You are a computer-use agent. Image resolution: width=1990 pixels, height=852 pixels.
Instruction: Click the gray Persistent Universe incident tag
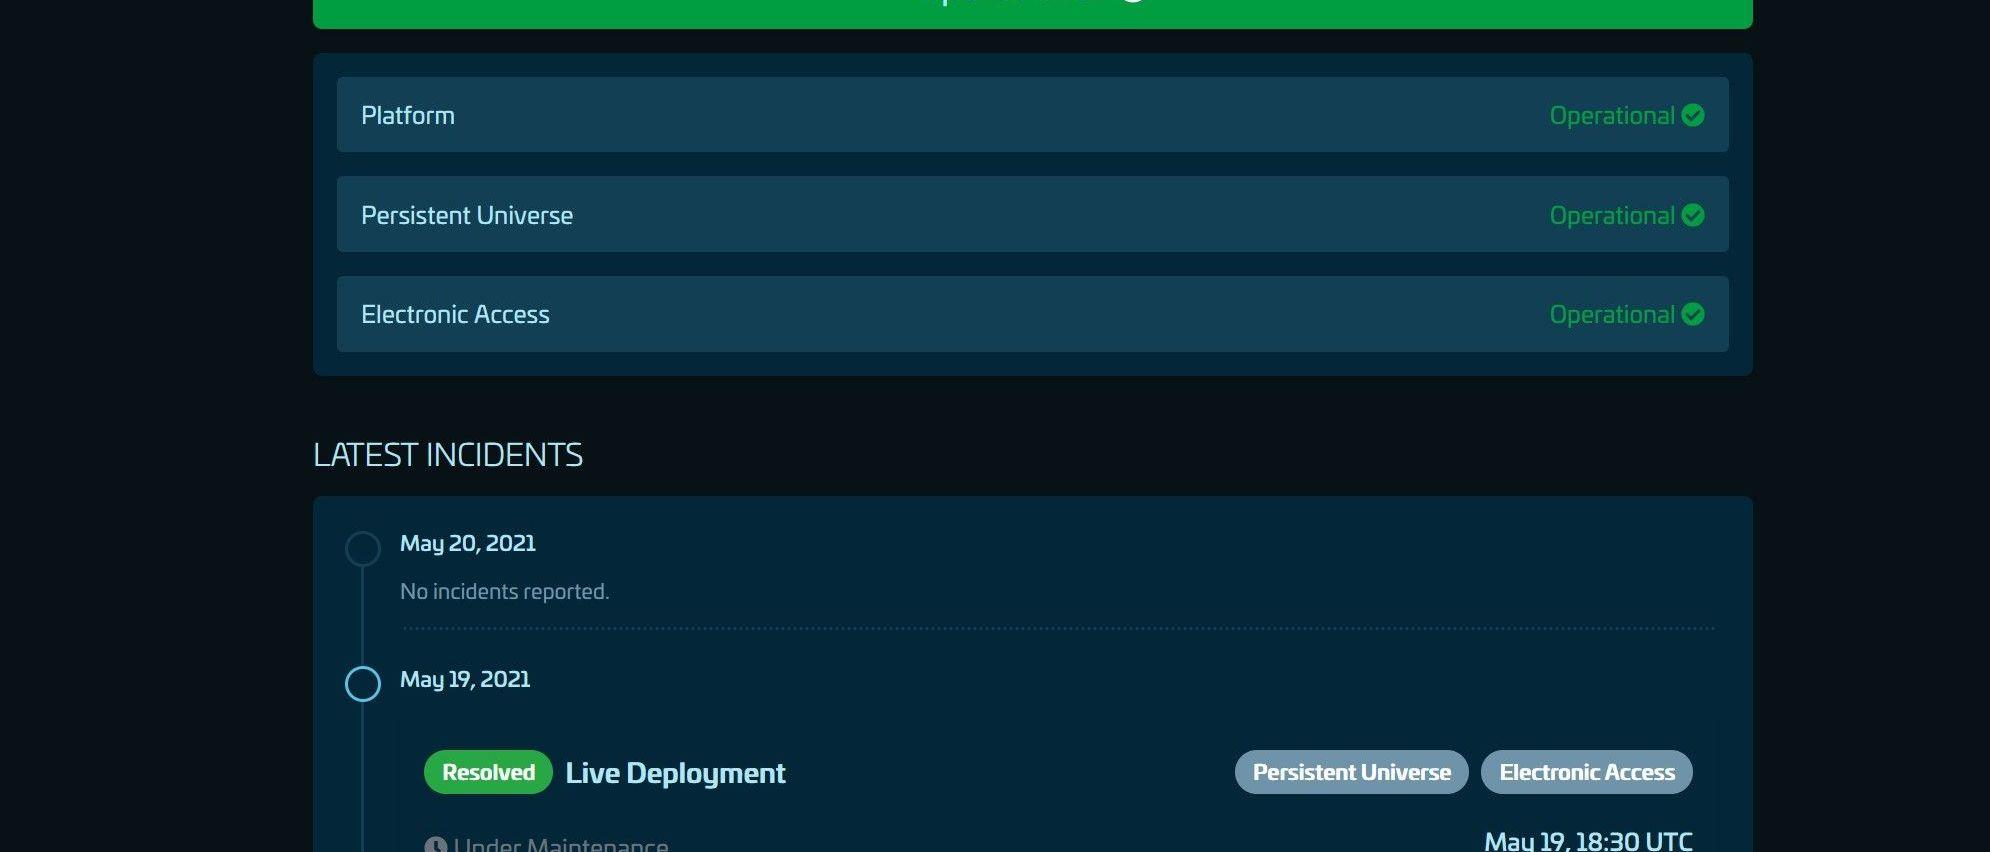pyautogui.click(x=1351, y=772)
